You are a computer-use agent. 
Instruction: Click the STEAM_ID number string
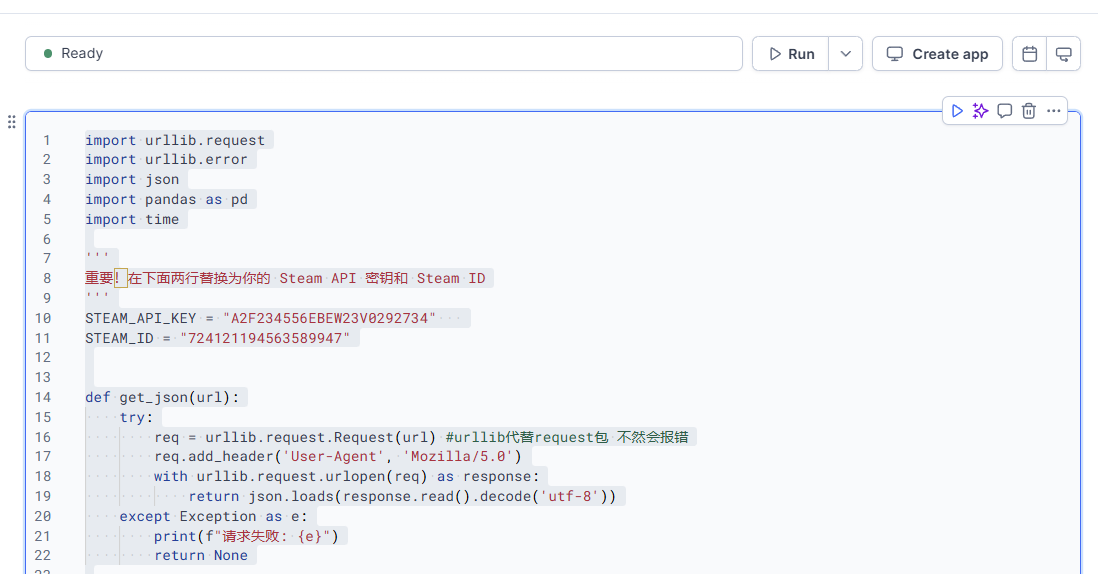(265, 338)
